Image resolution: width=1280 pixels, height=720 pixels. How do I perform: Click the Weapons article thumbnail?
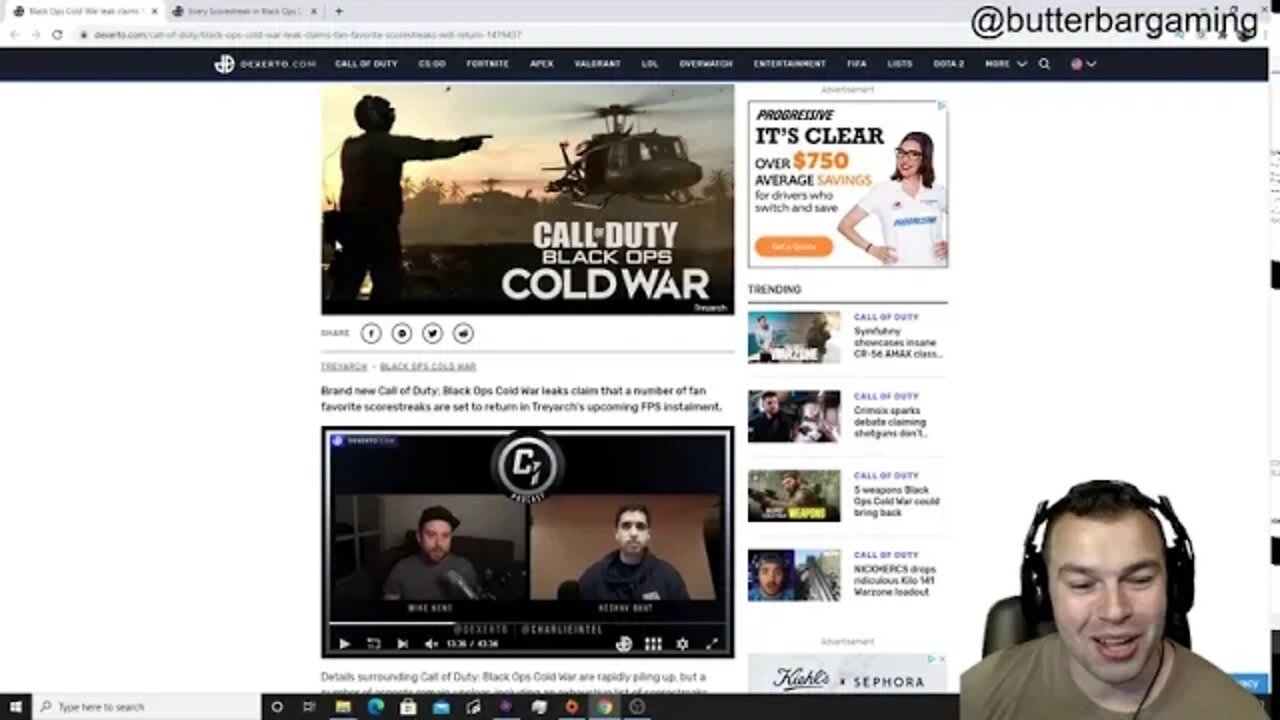coord(794,495)
